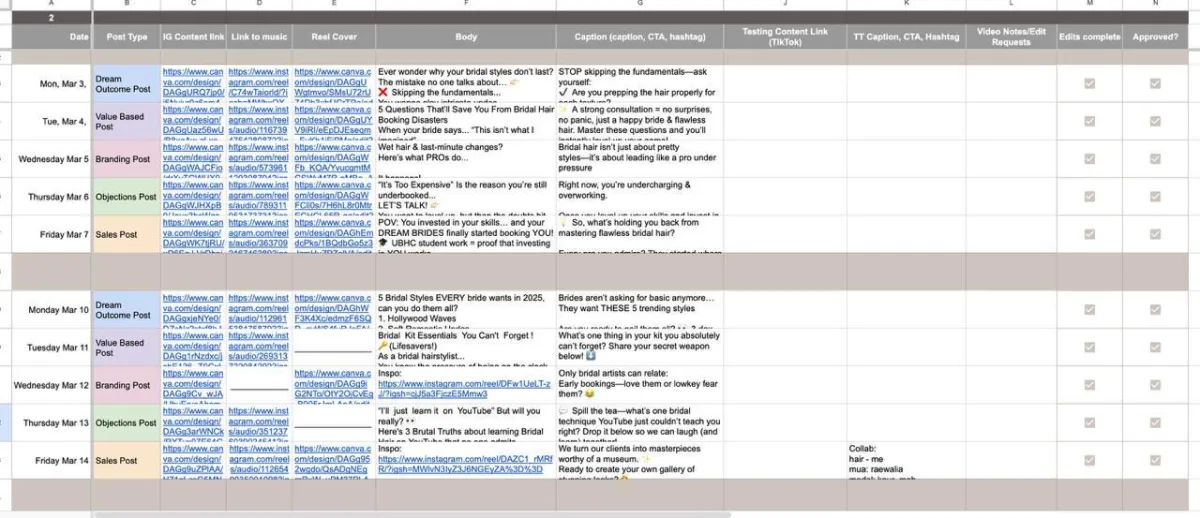Open IG Content link for Tuesday Mar 11
The width and height of the screenshot is (1200, 518).
point(193,347)
